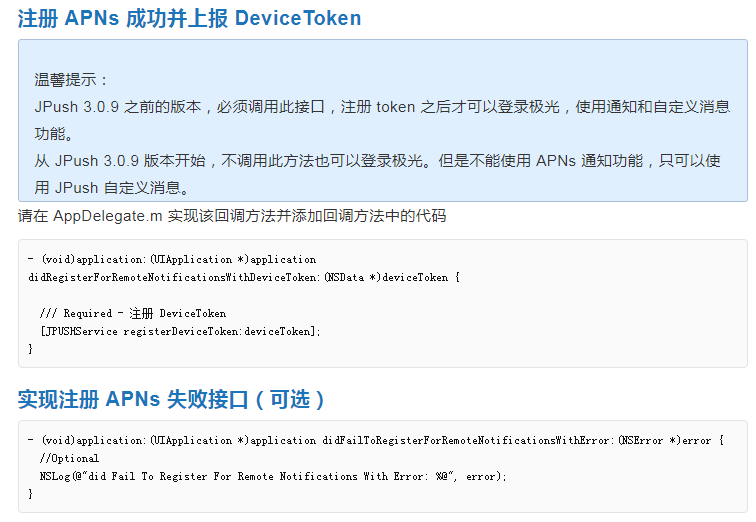This screenshot has height=522, width=756.
Task: Click the text 用 JPush 自定义消息。
Action: [x=112, y=187]
